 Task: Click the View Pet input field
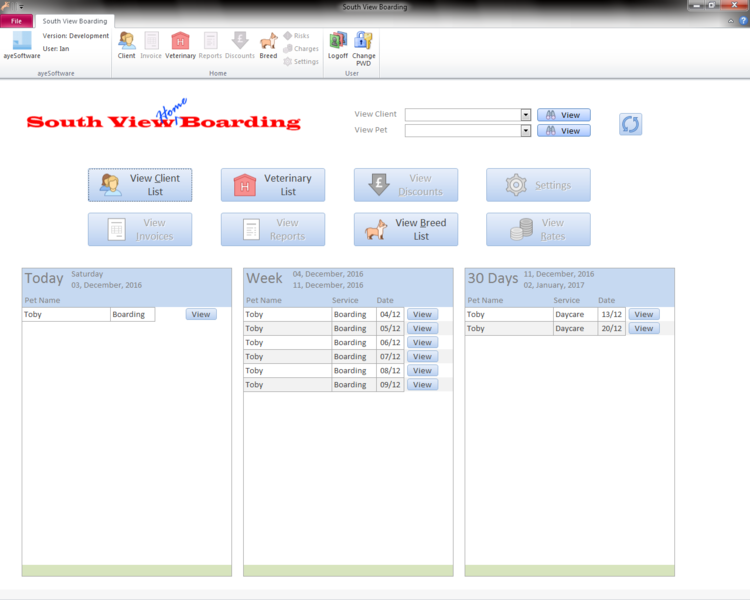(462, 130)
